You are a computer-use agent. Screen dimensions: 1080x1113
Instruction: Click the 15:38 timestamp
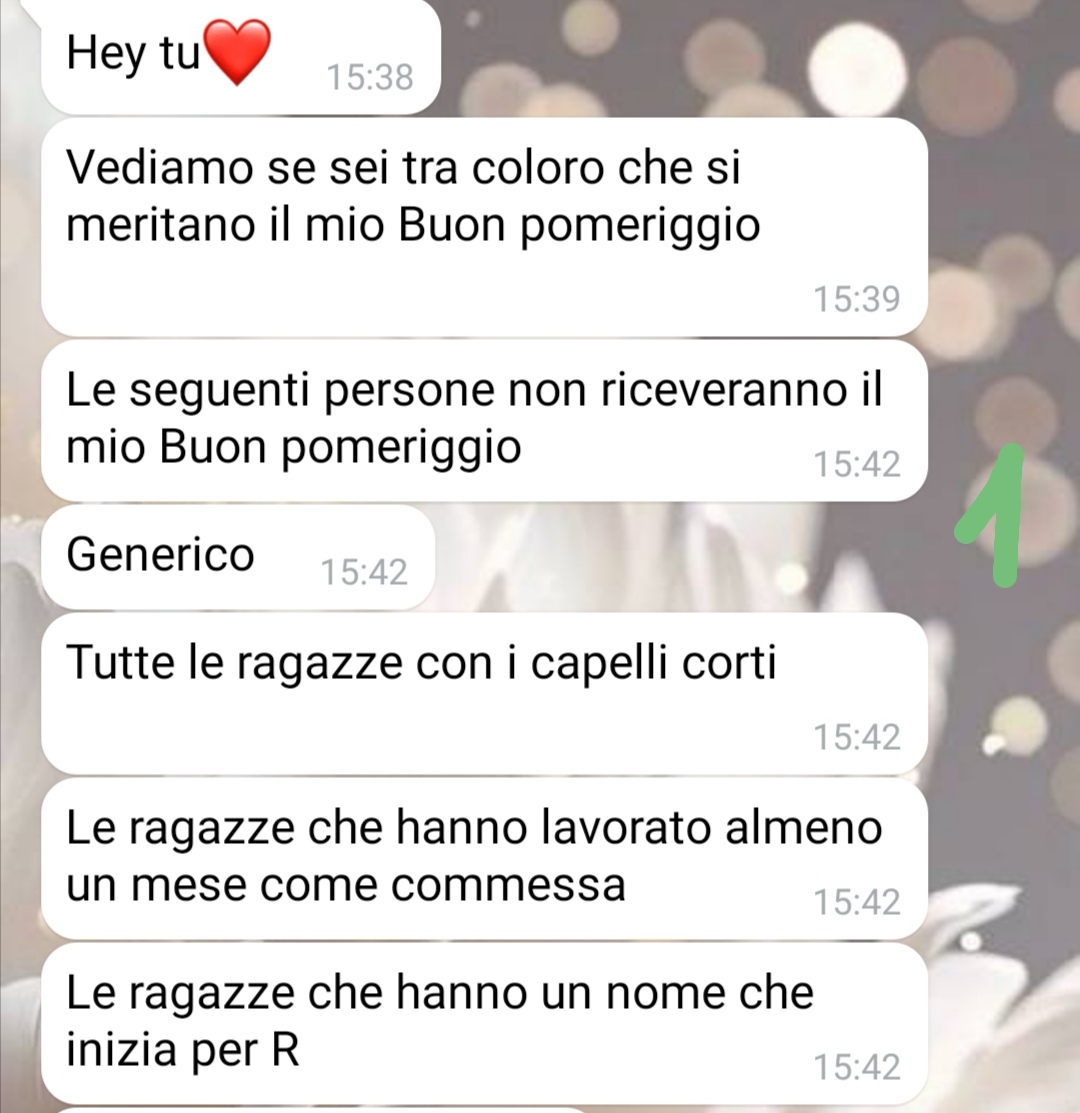click(x=370, y=77)
